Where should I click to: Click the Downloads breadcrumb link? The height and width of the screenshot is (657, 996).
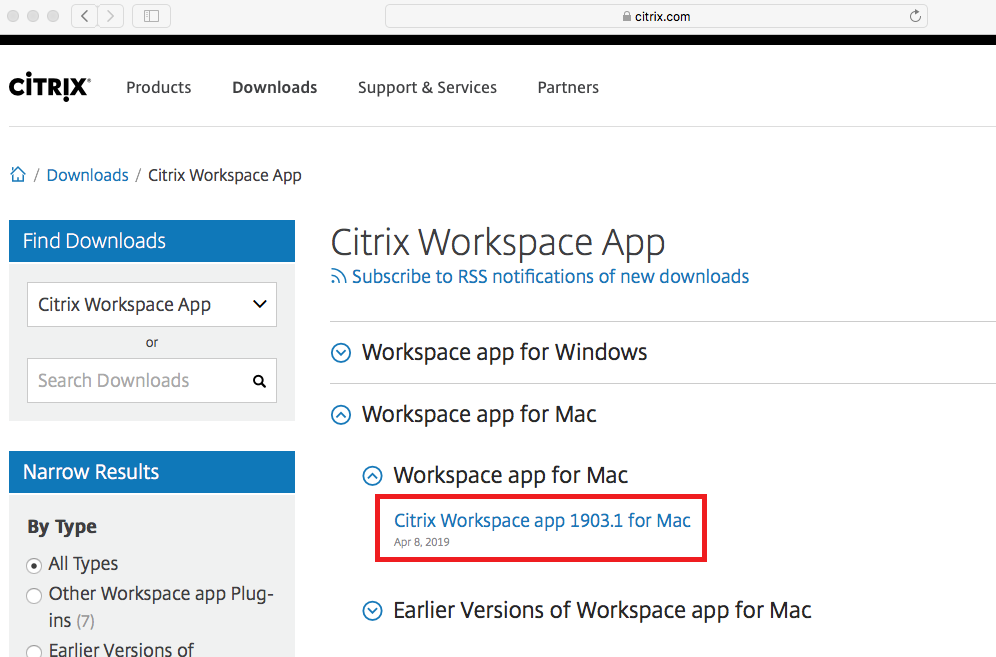coord(88,175)
